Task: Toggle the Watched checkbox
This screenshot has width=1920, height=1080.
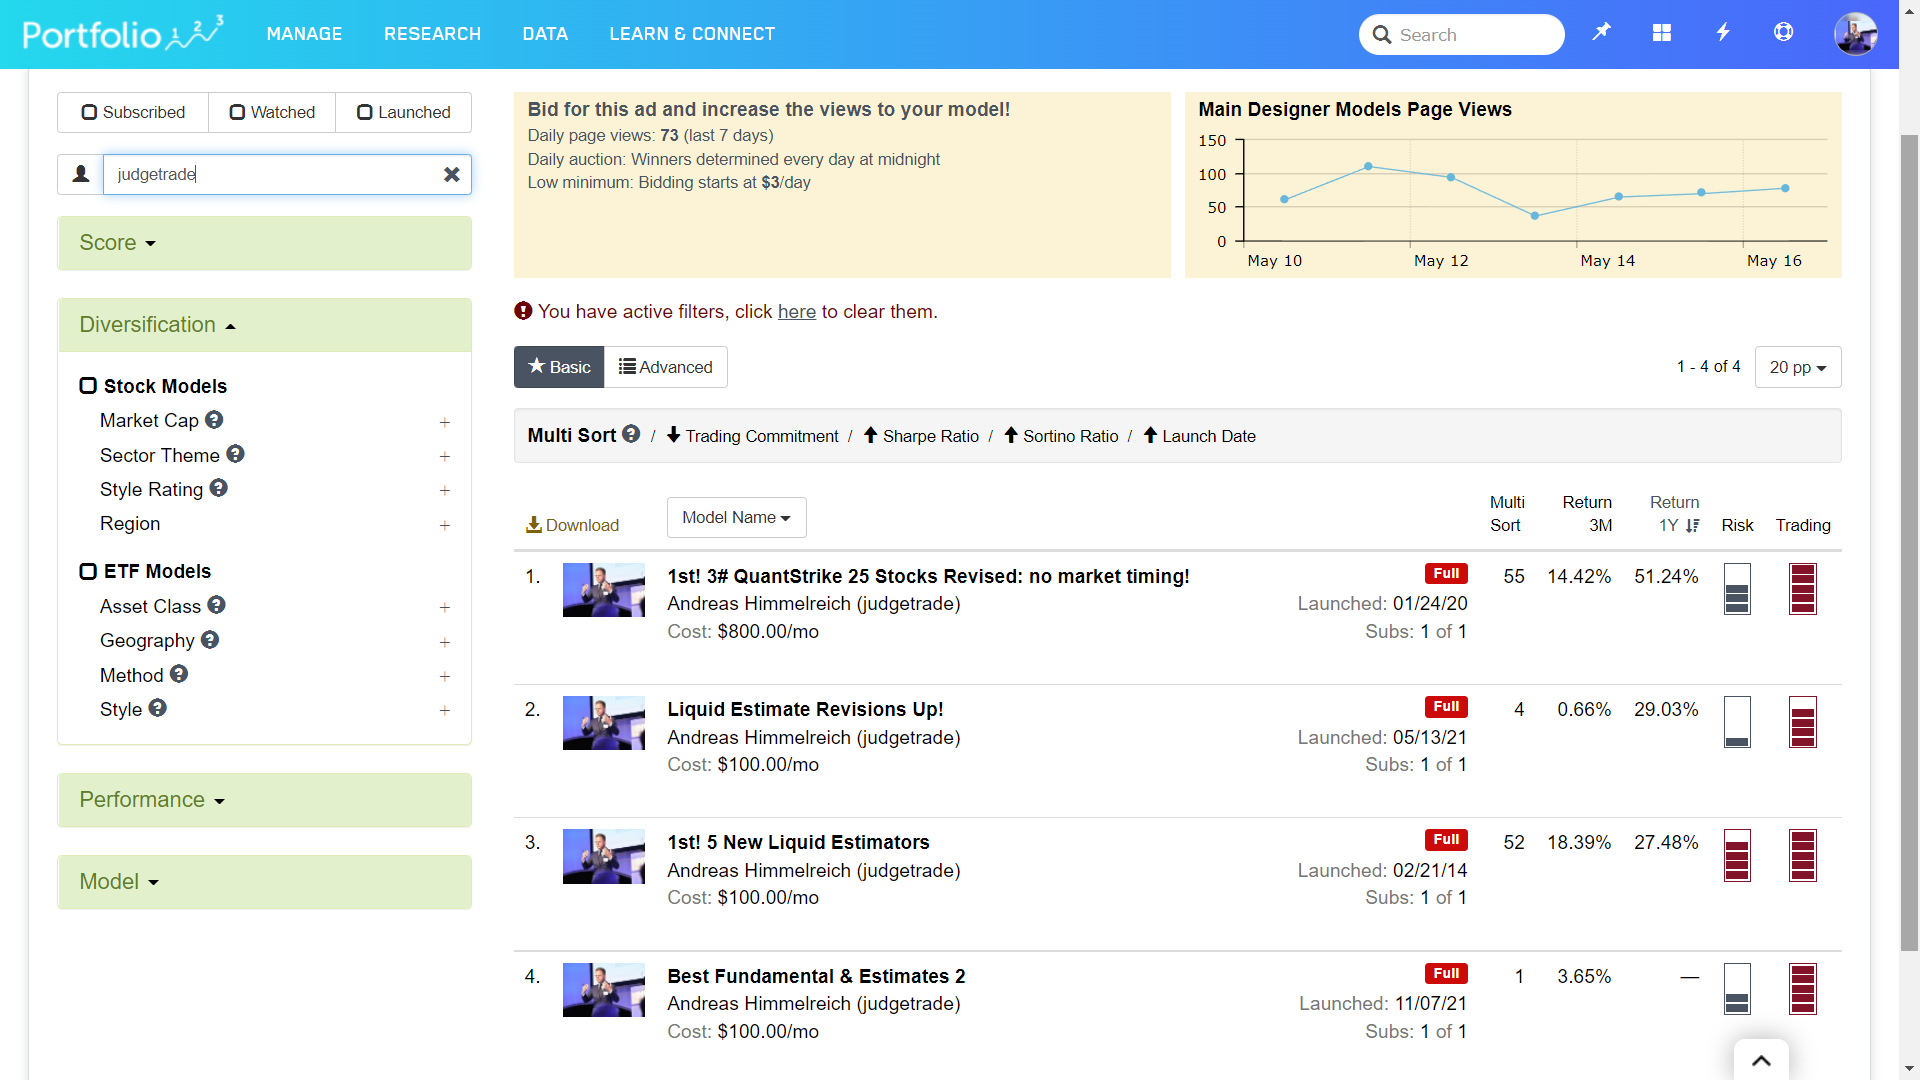Action: point(237,112)
